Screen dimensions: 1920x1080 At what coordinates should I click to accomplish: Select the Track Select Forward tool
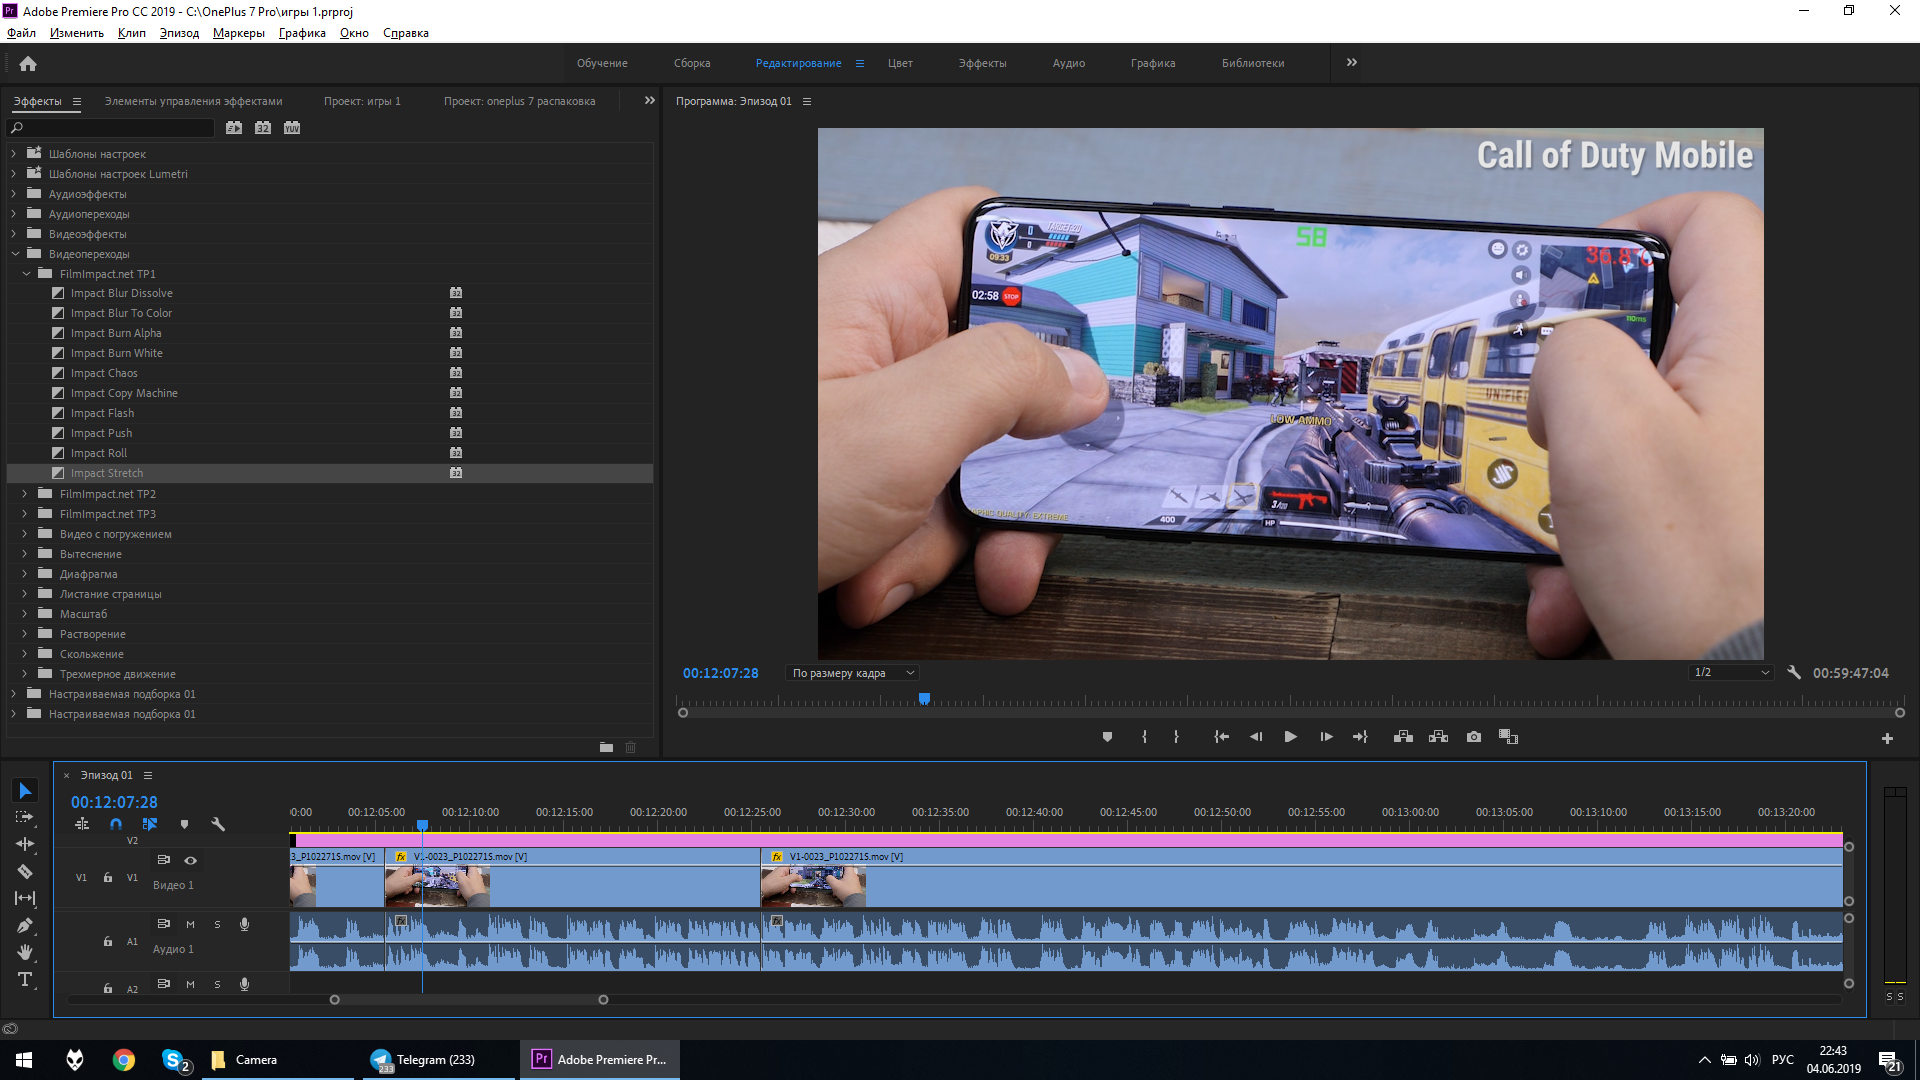(x=25, y=817)
